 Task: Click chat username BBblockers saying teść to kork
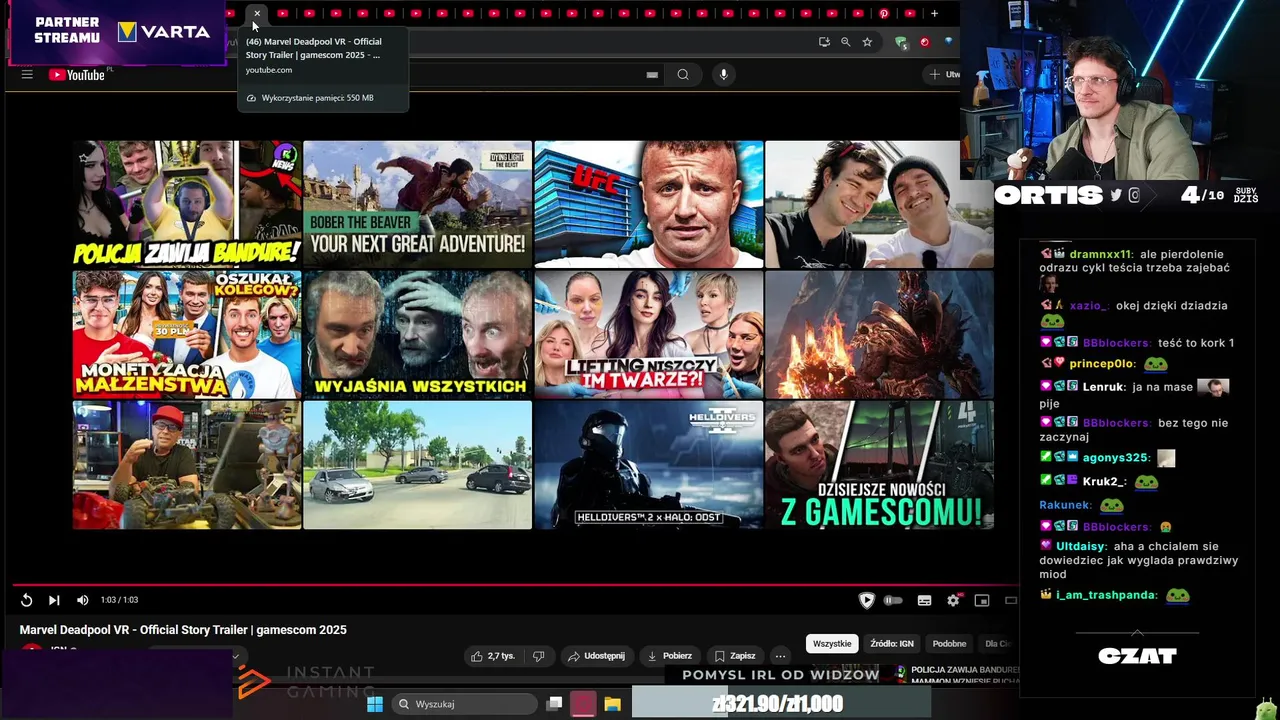[x=1116, y=343]
